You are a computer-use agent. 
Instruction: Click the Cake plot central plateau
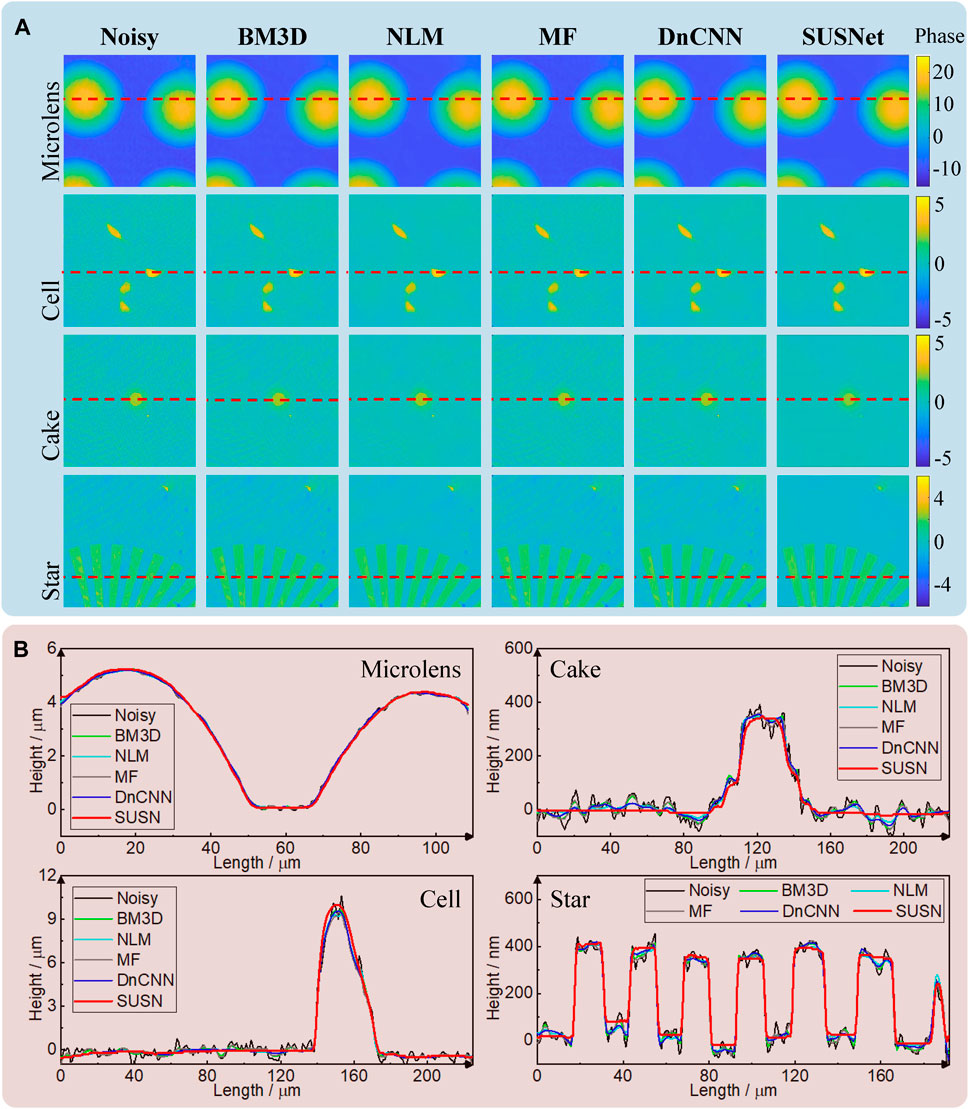762,719
